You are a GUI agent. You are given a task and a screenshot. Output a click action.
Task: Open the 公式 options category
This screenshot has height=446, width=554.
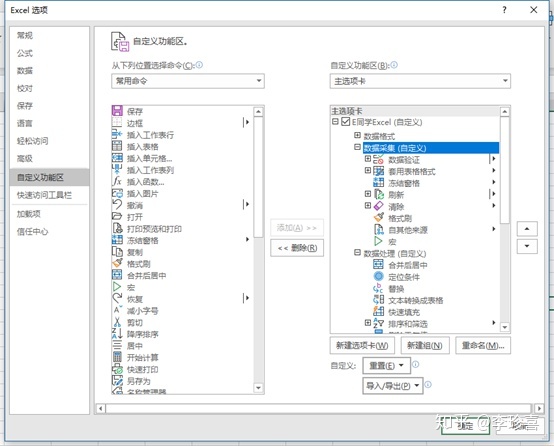tap(25, 53)
